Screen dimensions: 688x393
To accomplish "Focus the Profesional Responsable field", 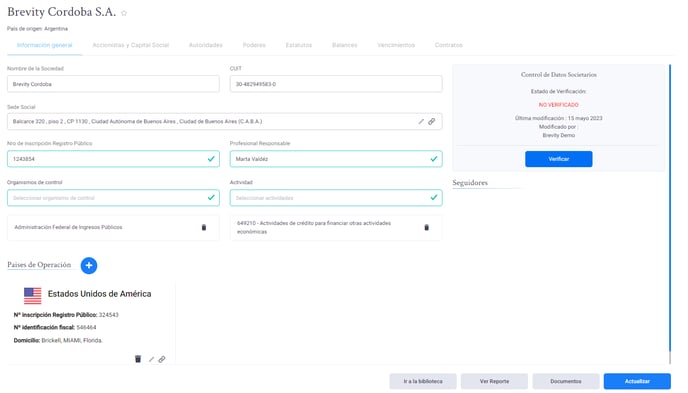I will pyautogui.click(x=336, y=159).
